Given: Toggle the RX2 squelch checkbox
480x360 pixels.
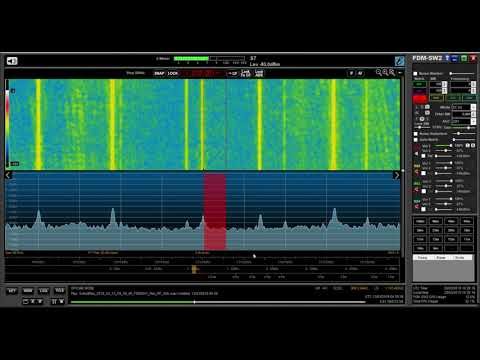Looking at the screenshot, I should point(423,173).
